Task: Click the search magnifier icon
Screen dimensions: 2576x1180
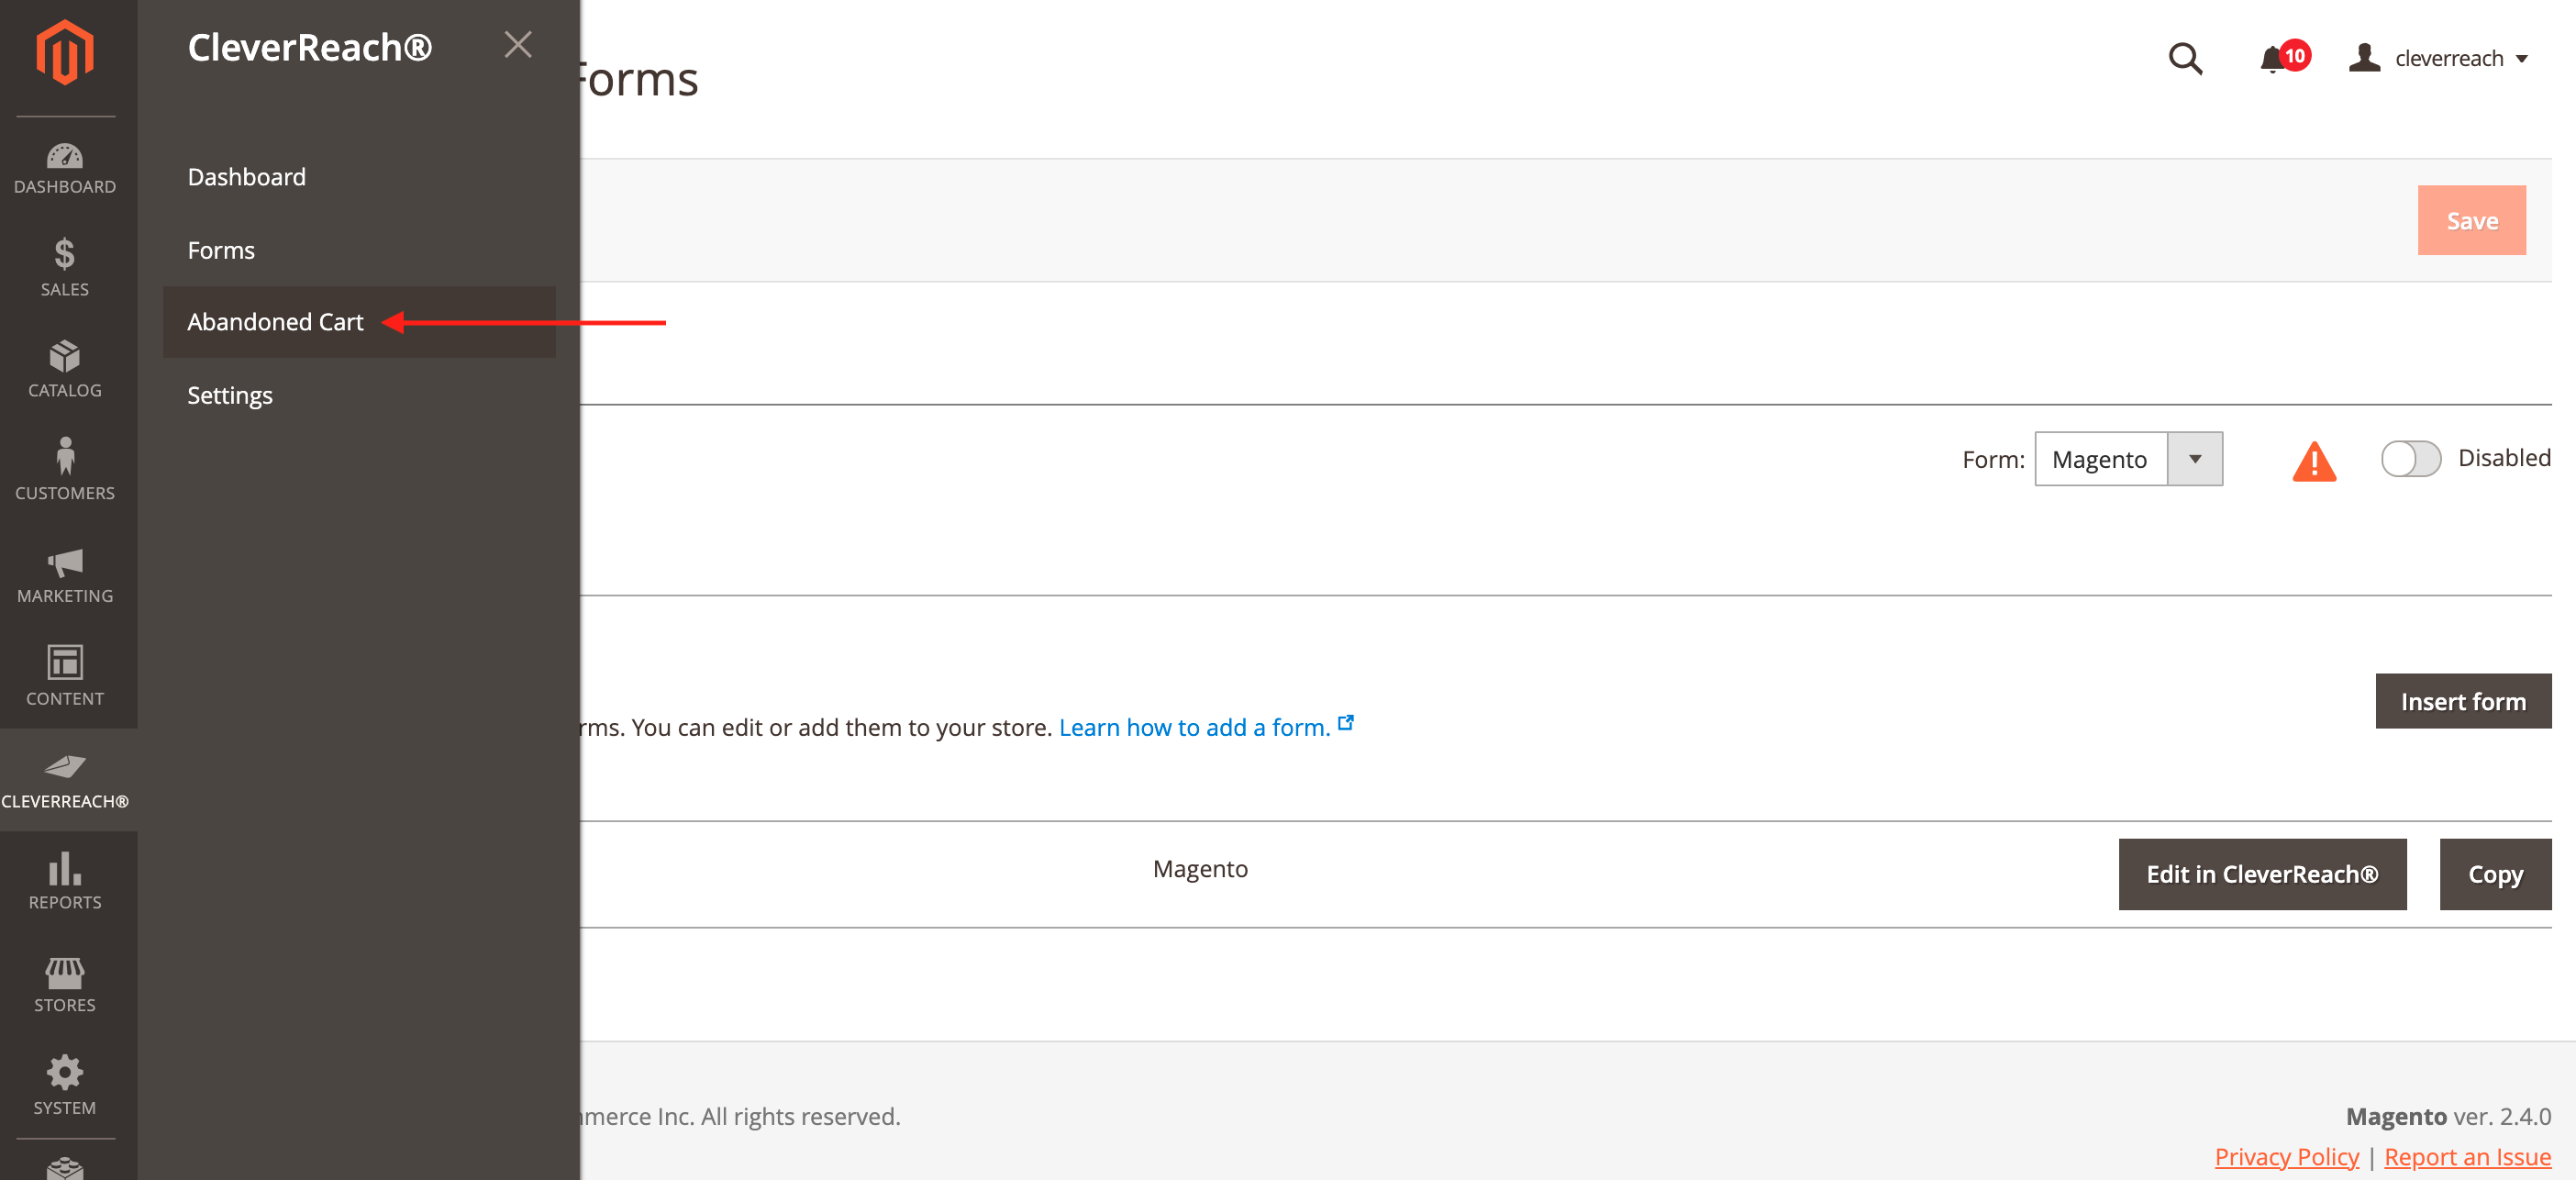Action: pos(2184,59)
